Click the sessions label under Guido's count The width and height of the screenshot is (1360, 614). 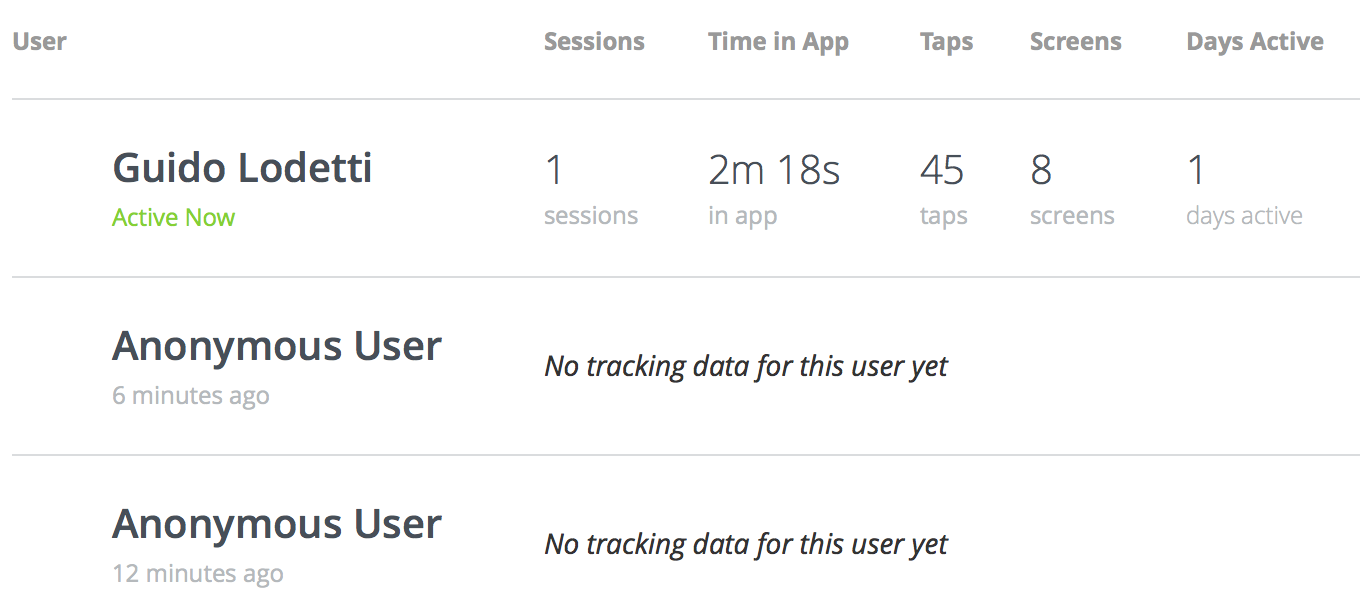[590, 216]
